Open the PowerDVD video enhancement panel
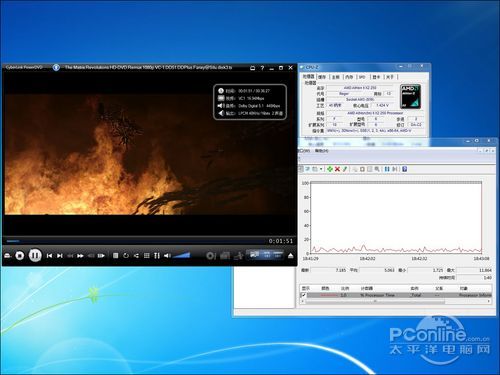The height and width of the screenshot is (375, 500). [265, 255]
